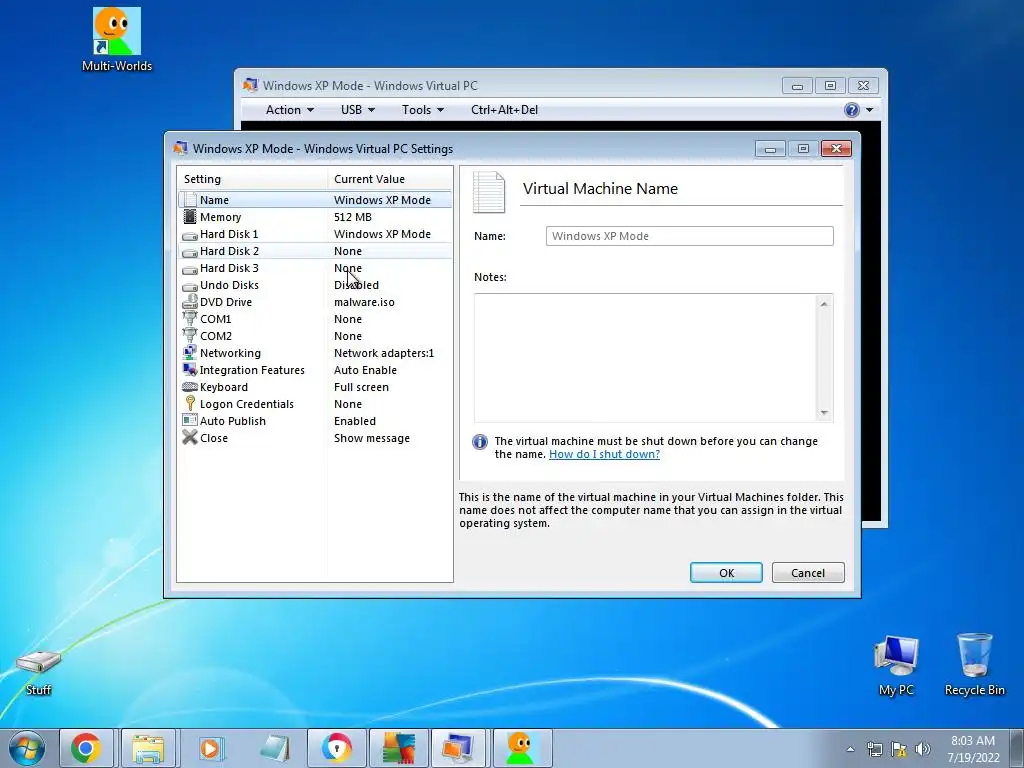Click the Auto Publish icon
Screen dimensions: 1024x768
click(x=190, y=421)
